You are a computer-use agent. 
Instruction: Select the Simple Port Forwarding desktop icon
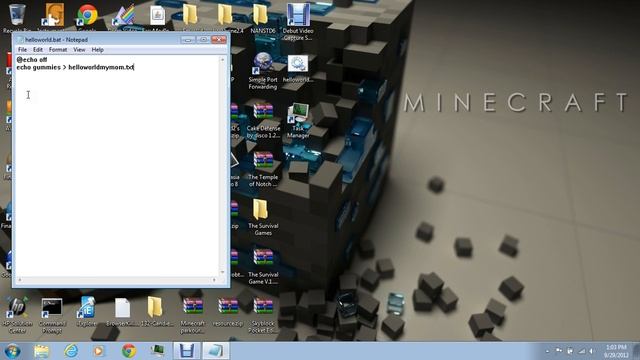pyautogui.click(x=263, y=70)
